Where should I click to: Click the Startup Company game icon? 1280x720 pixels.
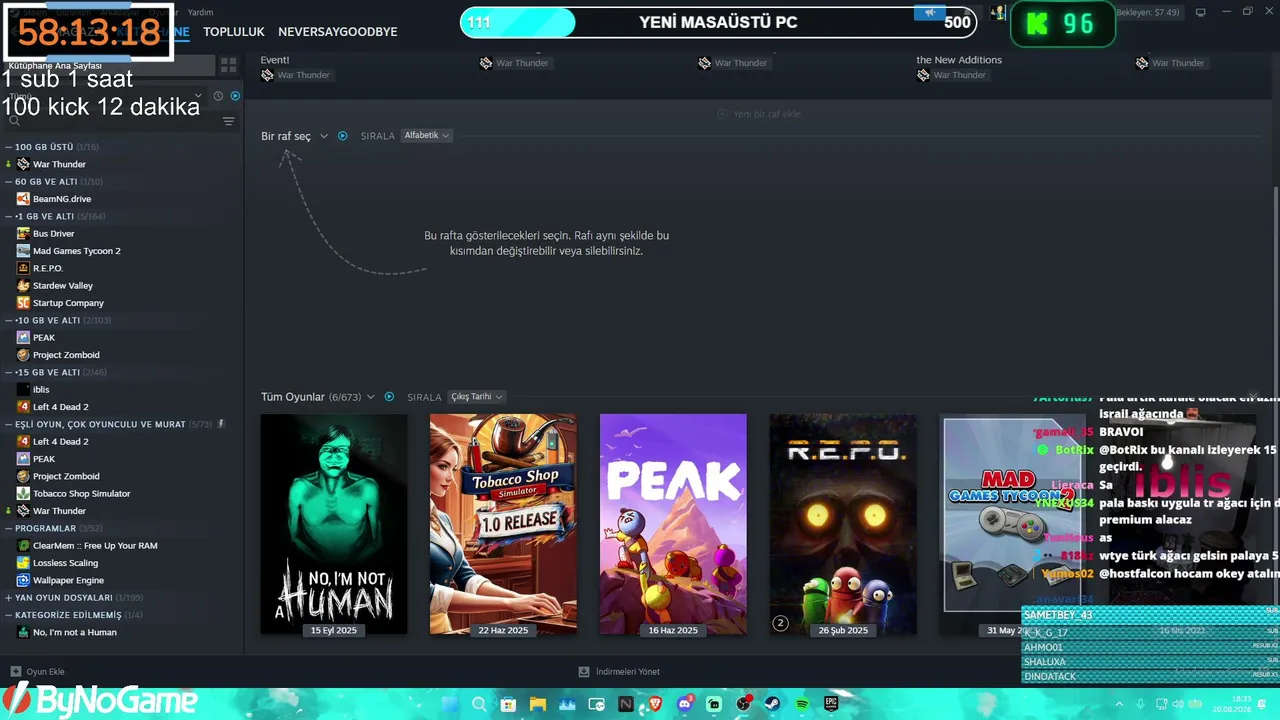(23, 303)
